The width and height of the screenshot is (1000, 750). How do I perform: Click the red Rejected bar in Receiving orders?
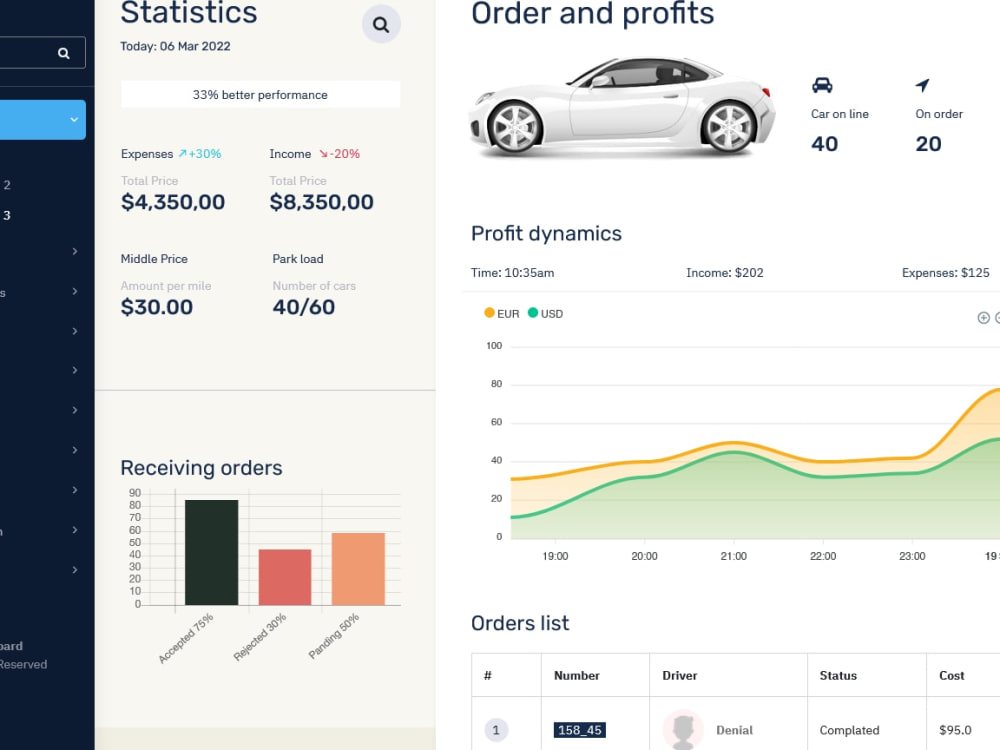(285, 577)
